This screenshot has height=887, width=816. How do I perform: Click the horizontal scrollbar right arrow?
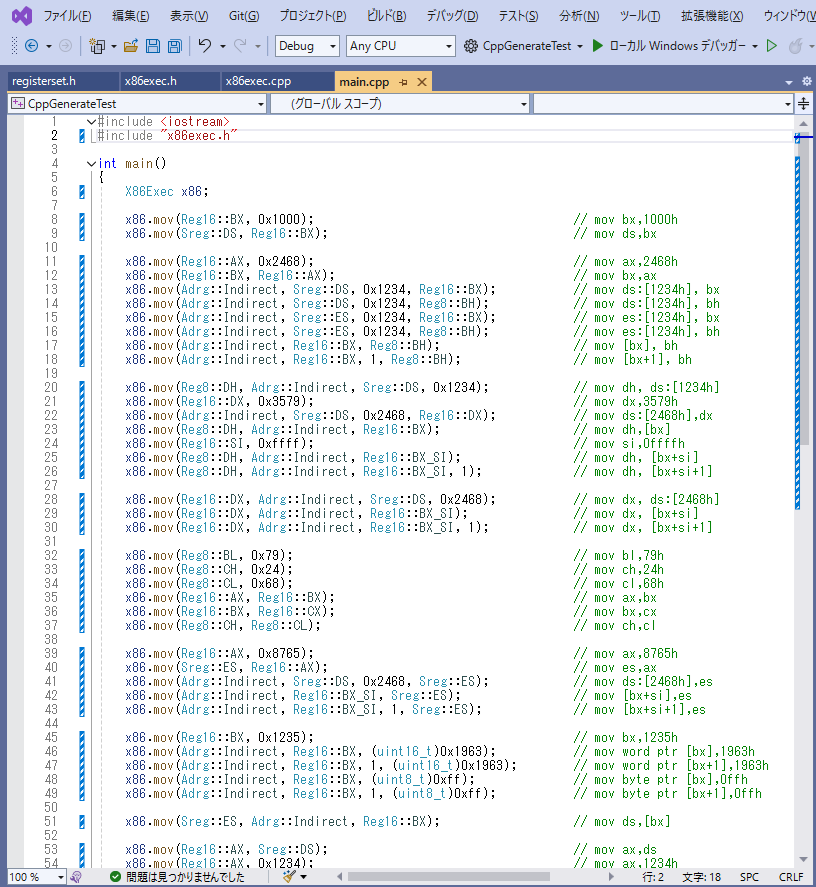pyautogui.click(x=611, y=877)
